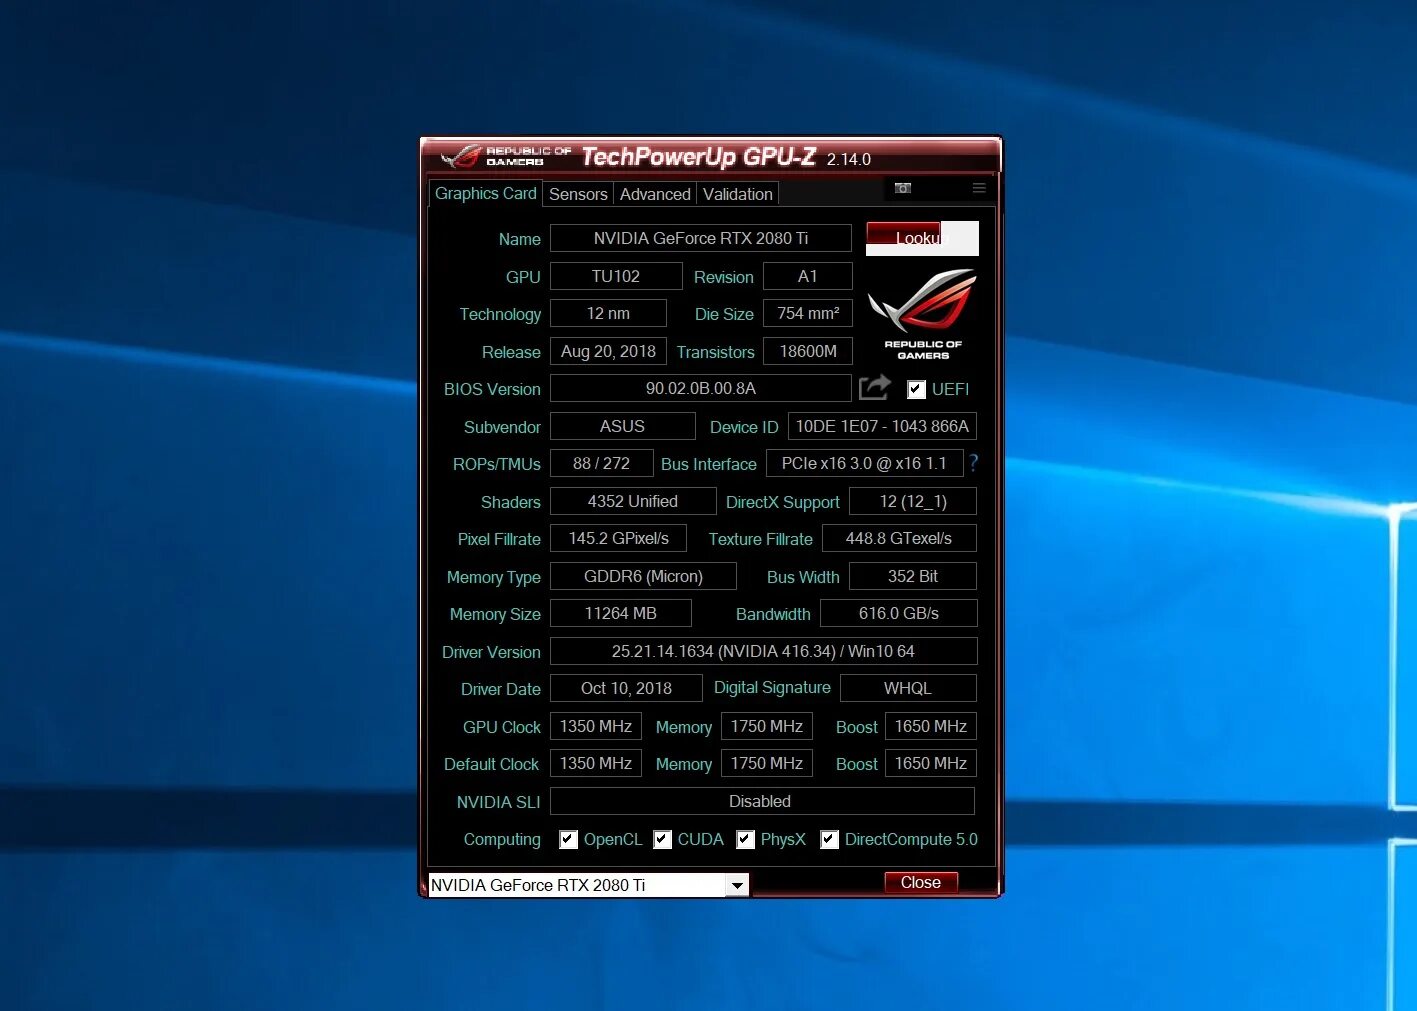Click the ROPs/TMUs field 88 / 272
This screenshot has width=1417, height=1011.
pos(602,463)
